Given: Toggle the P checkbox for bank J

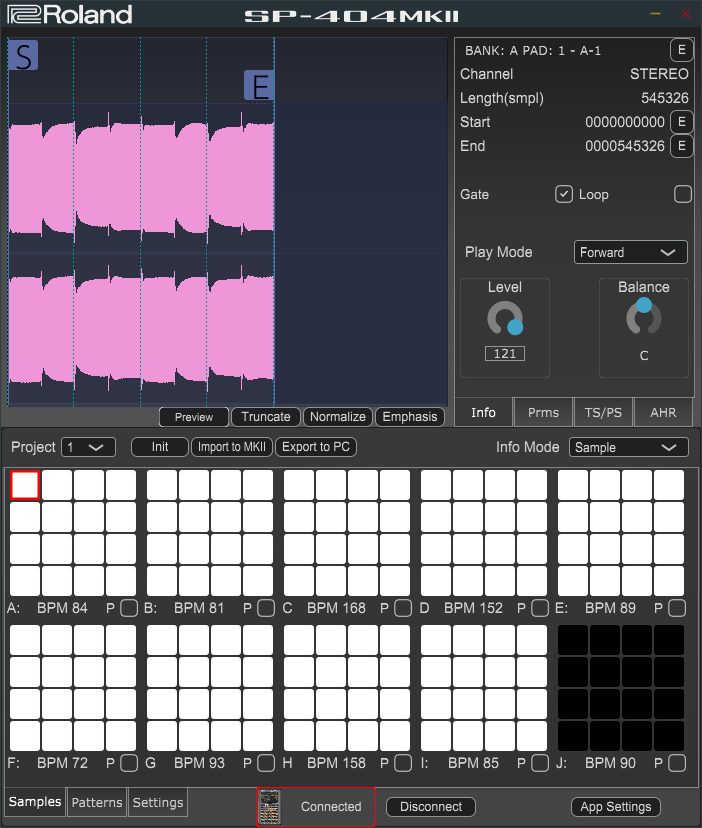Looking at the screenshot, I should (x=677, y=763).
